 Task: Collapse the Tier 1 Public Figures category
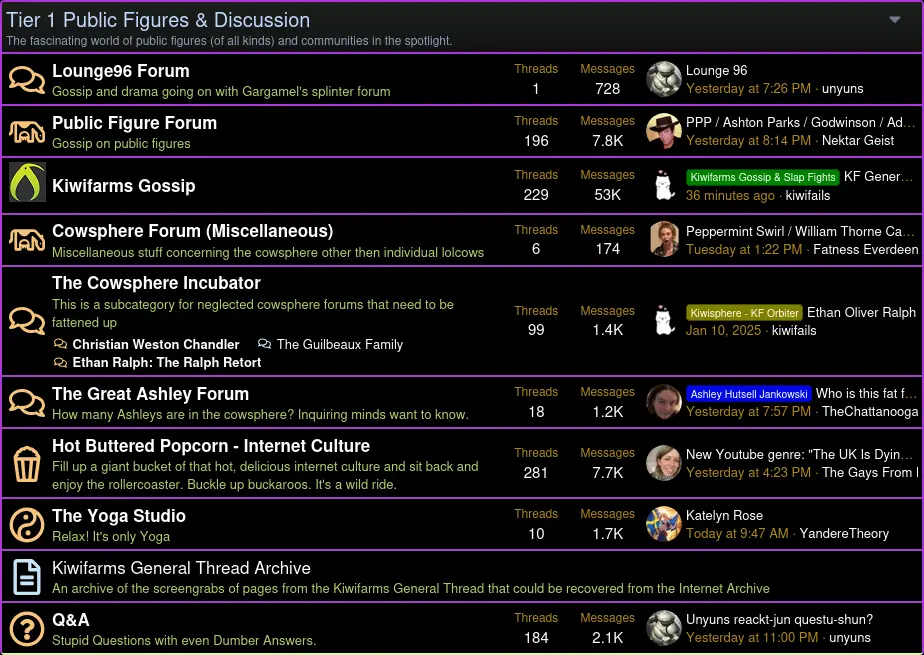(x=895, y=19)
